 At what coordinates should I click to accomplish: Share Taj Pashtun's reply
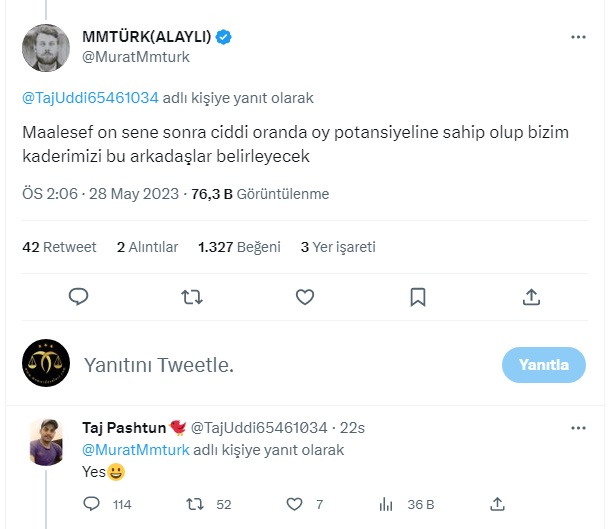tap(497, 504)
